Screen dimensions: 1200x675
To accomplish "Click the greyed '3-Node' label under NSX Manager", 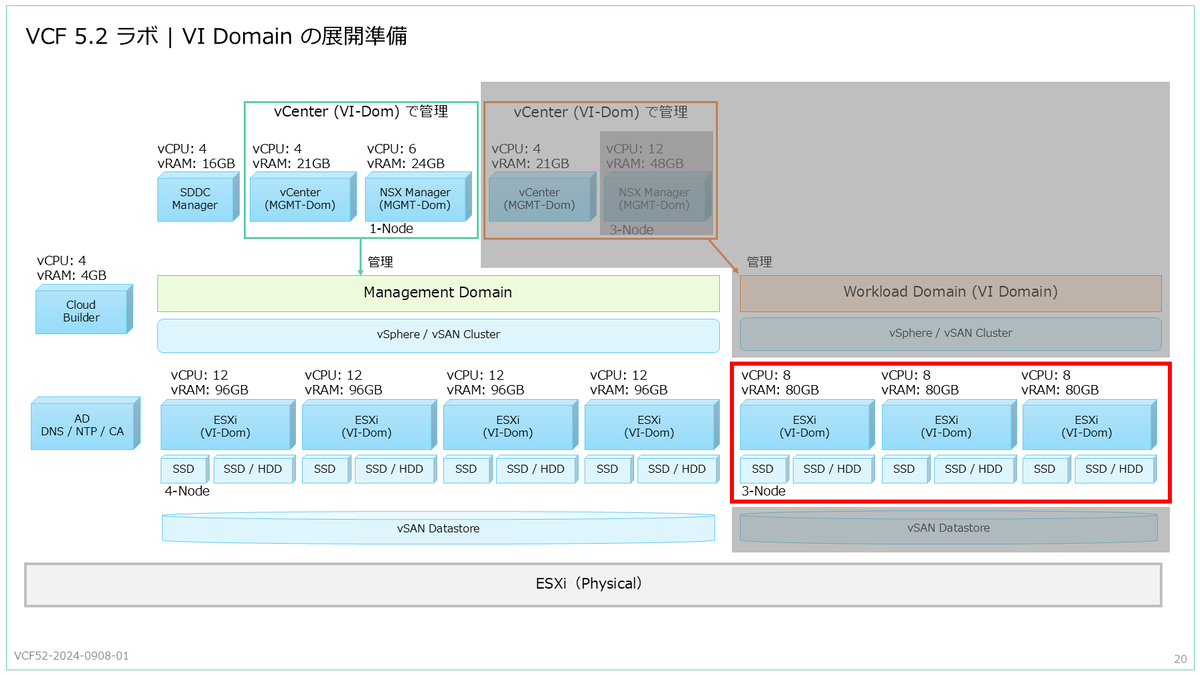I will (632, 230).
